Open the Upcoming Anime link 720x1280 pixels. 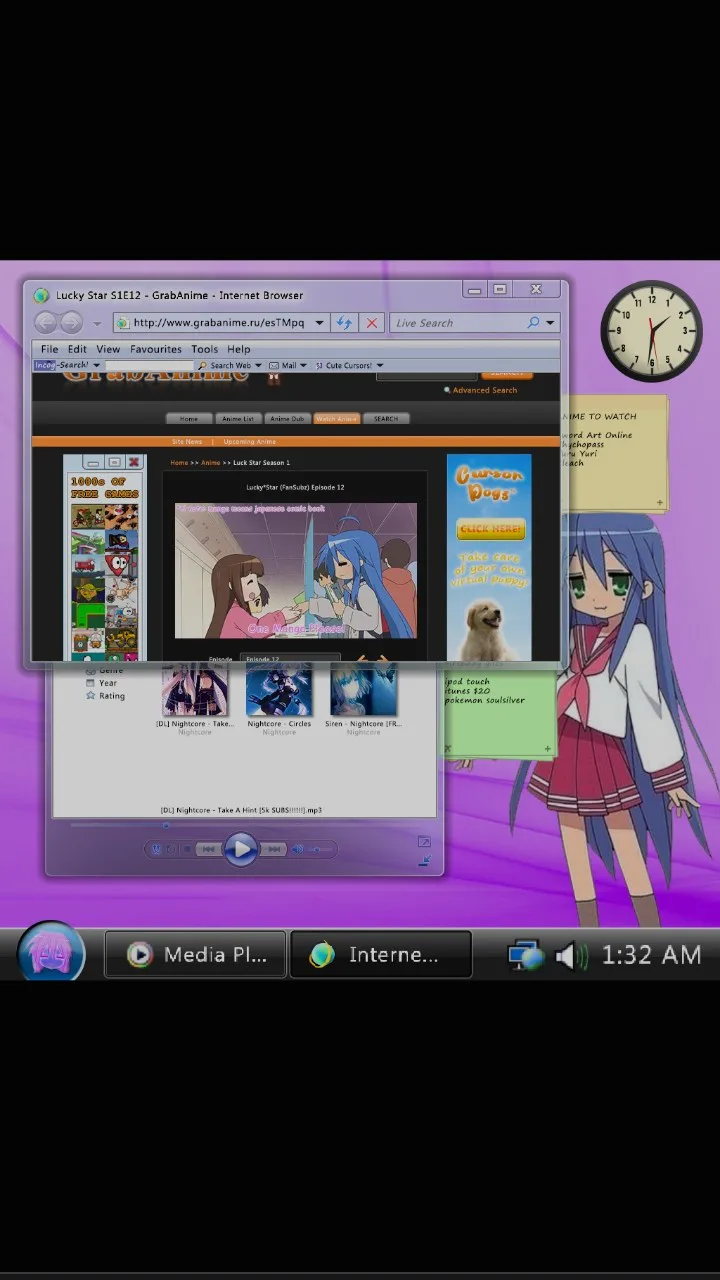coord(250,441)
